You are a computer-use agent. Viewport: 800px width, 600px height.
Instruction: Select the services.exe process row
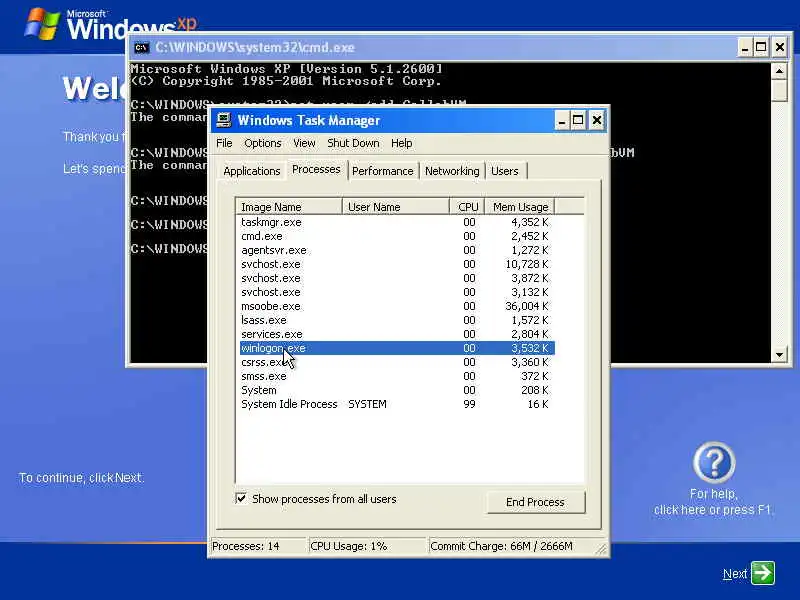pos(397,334)
